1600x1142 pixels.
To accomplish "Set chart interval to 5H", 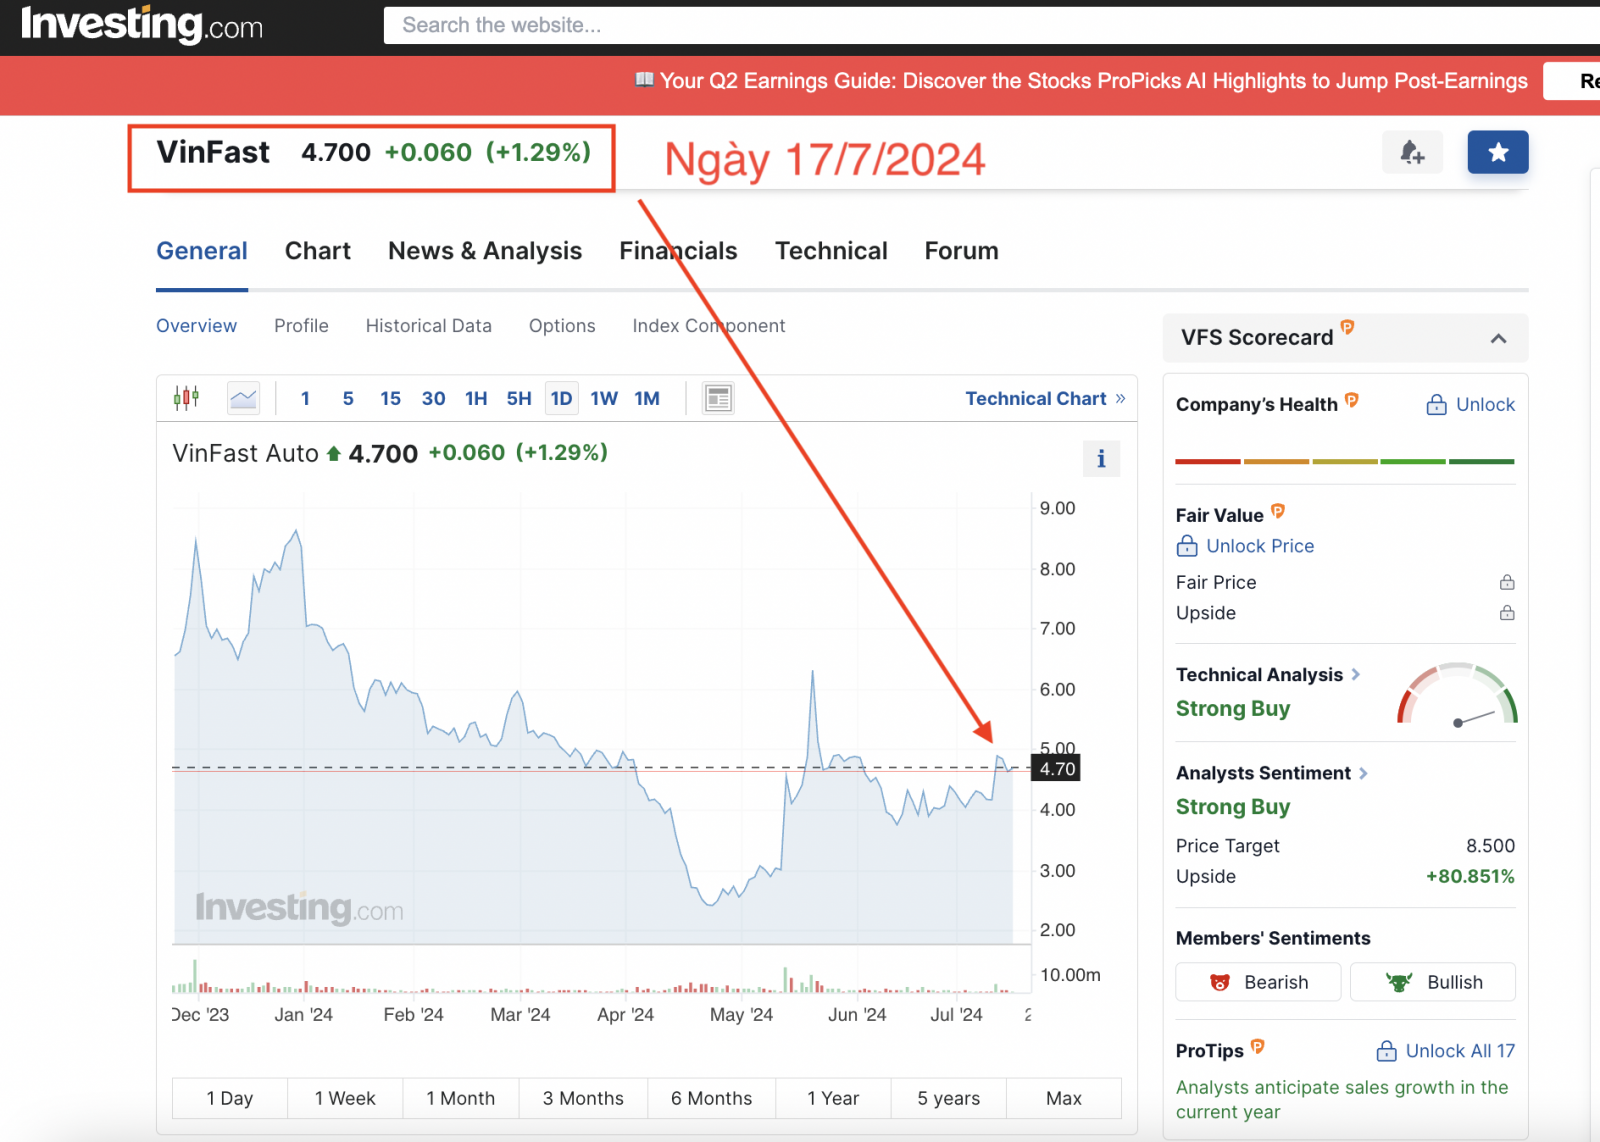I will (x=519, y=398).
